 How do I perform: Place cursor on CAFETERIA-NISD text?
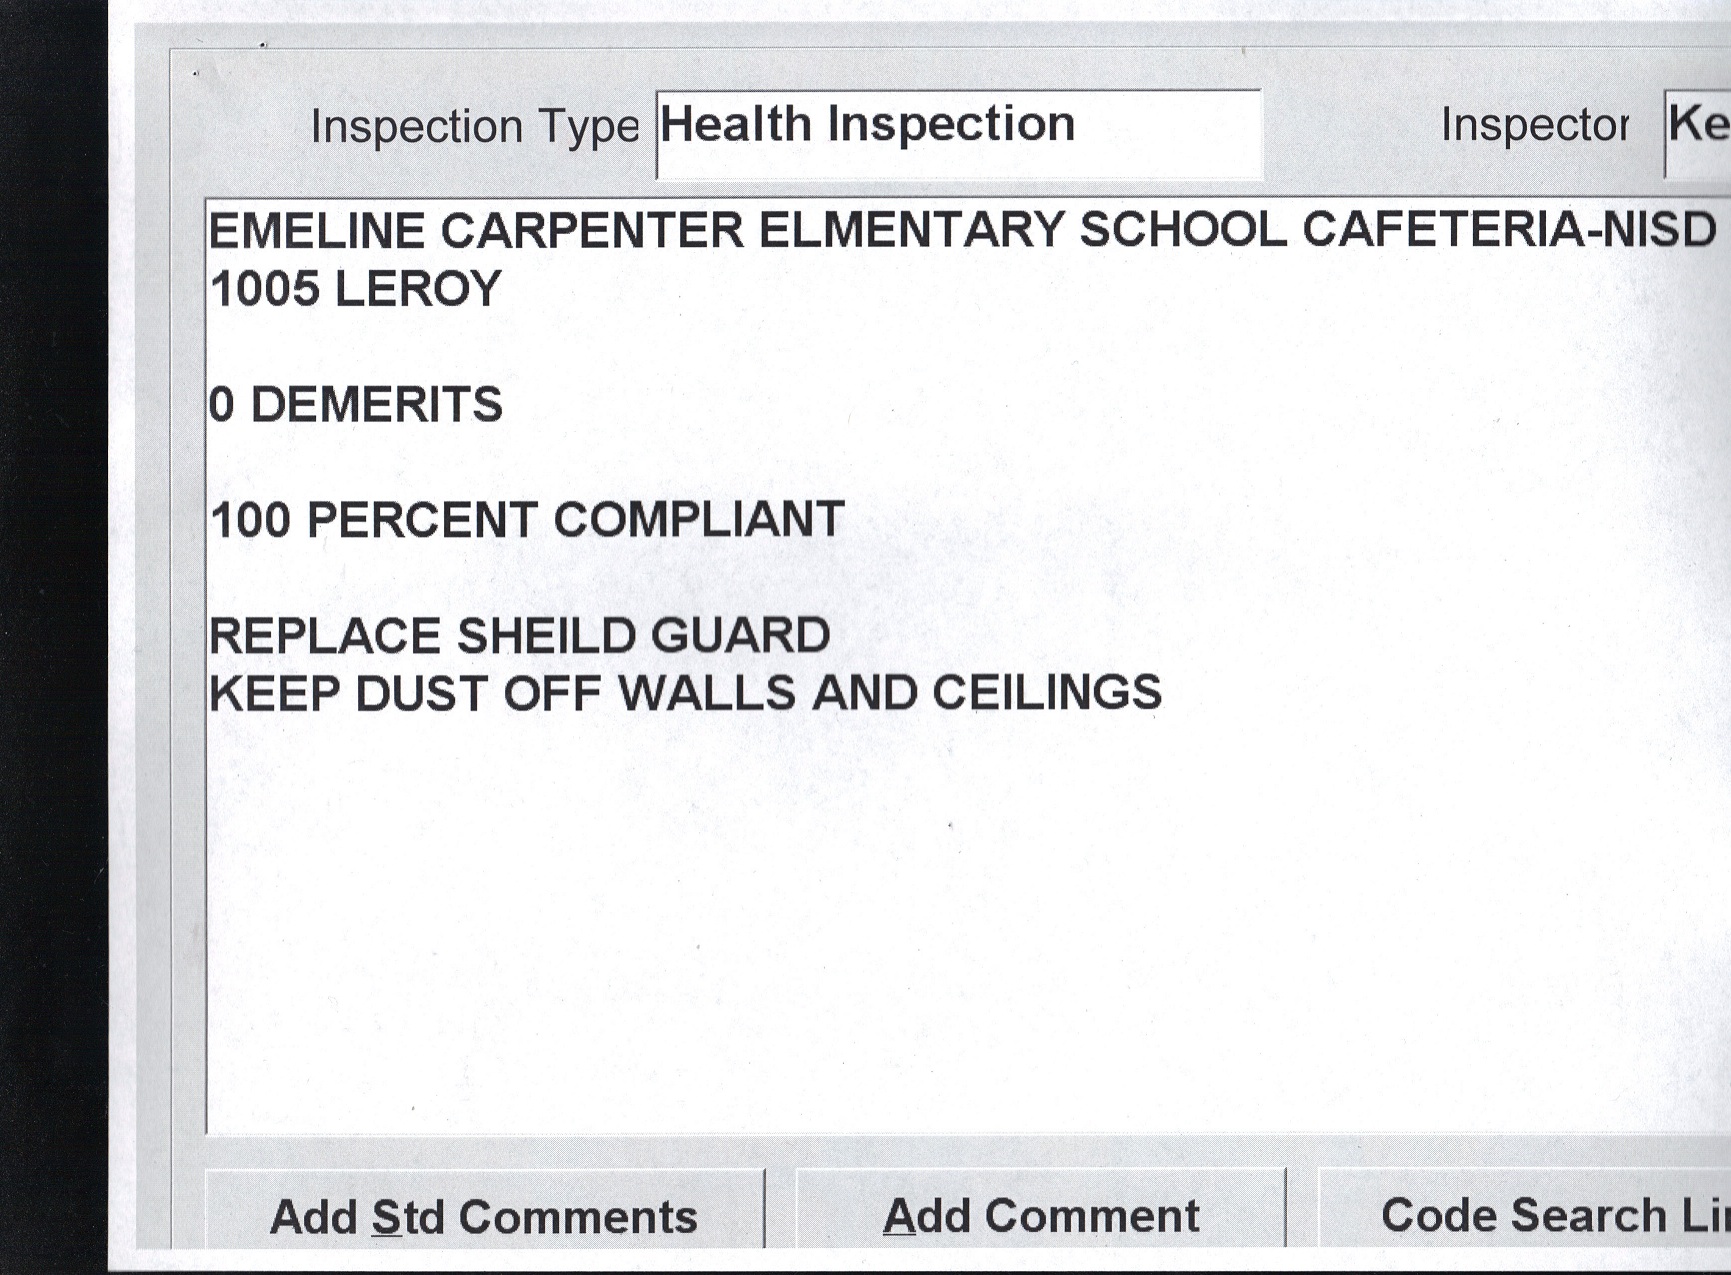coord(1508,231)
